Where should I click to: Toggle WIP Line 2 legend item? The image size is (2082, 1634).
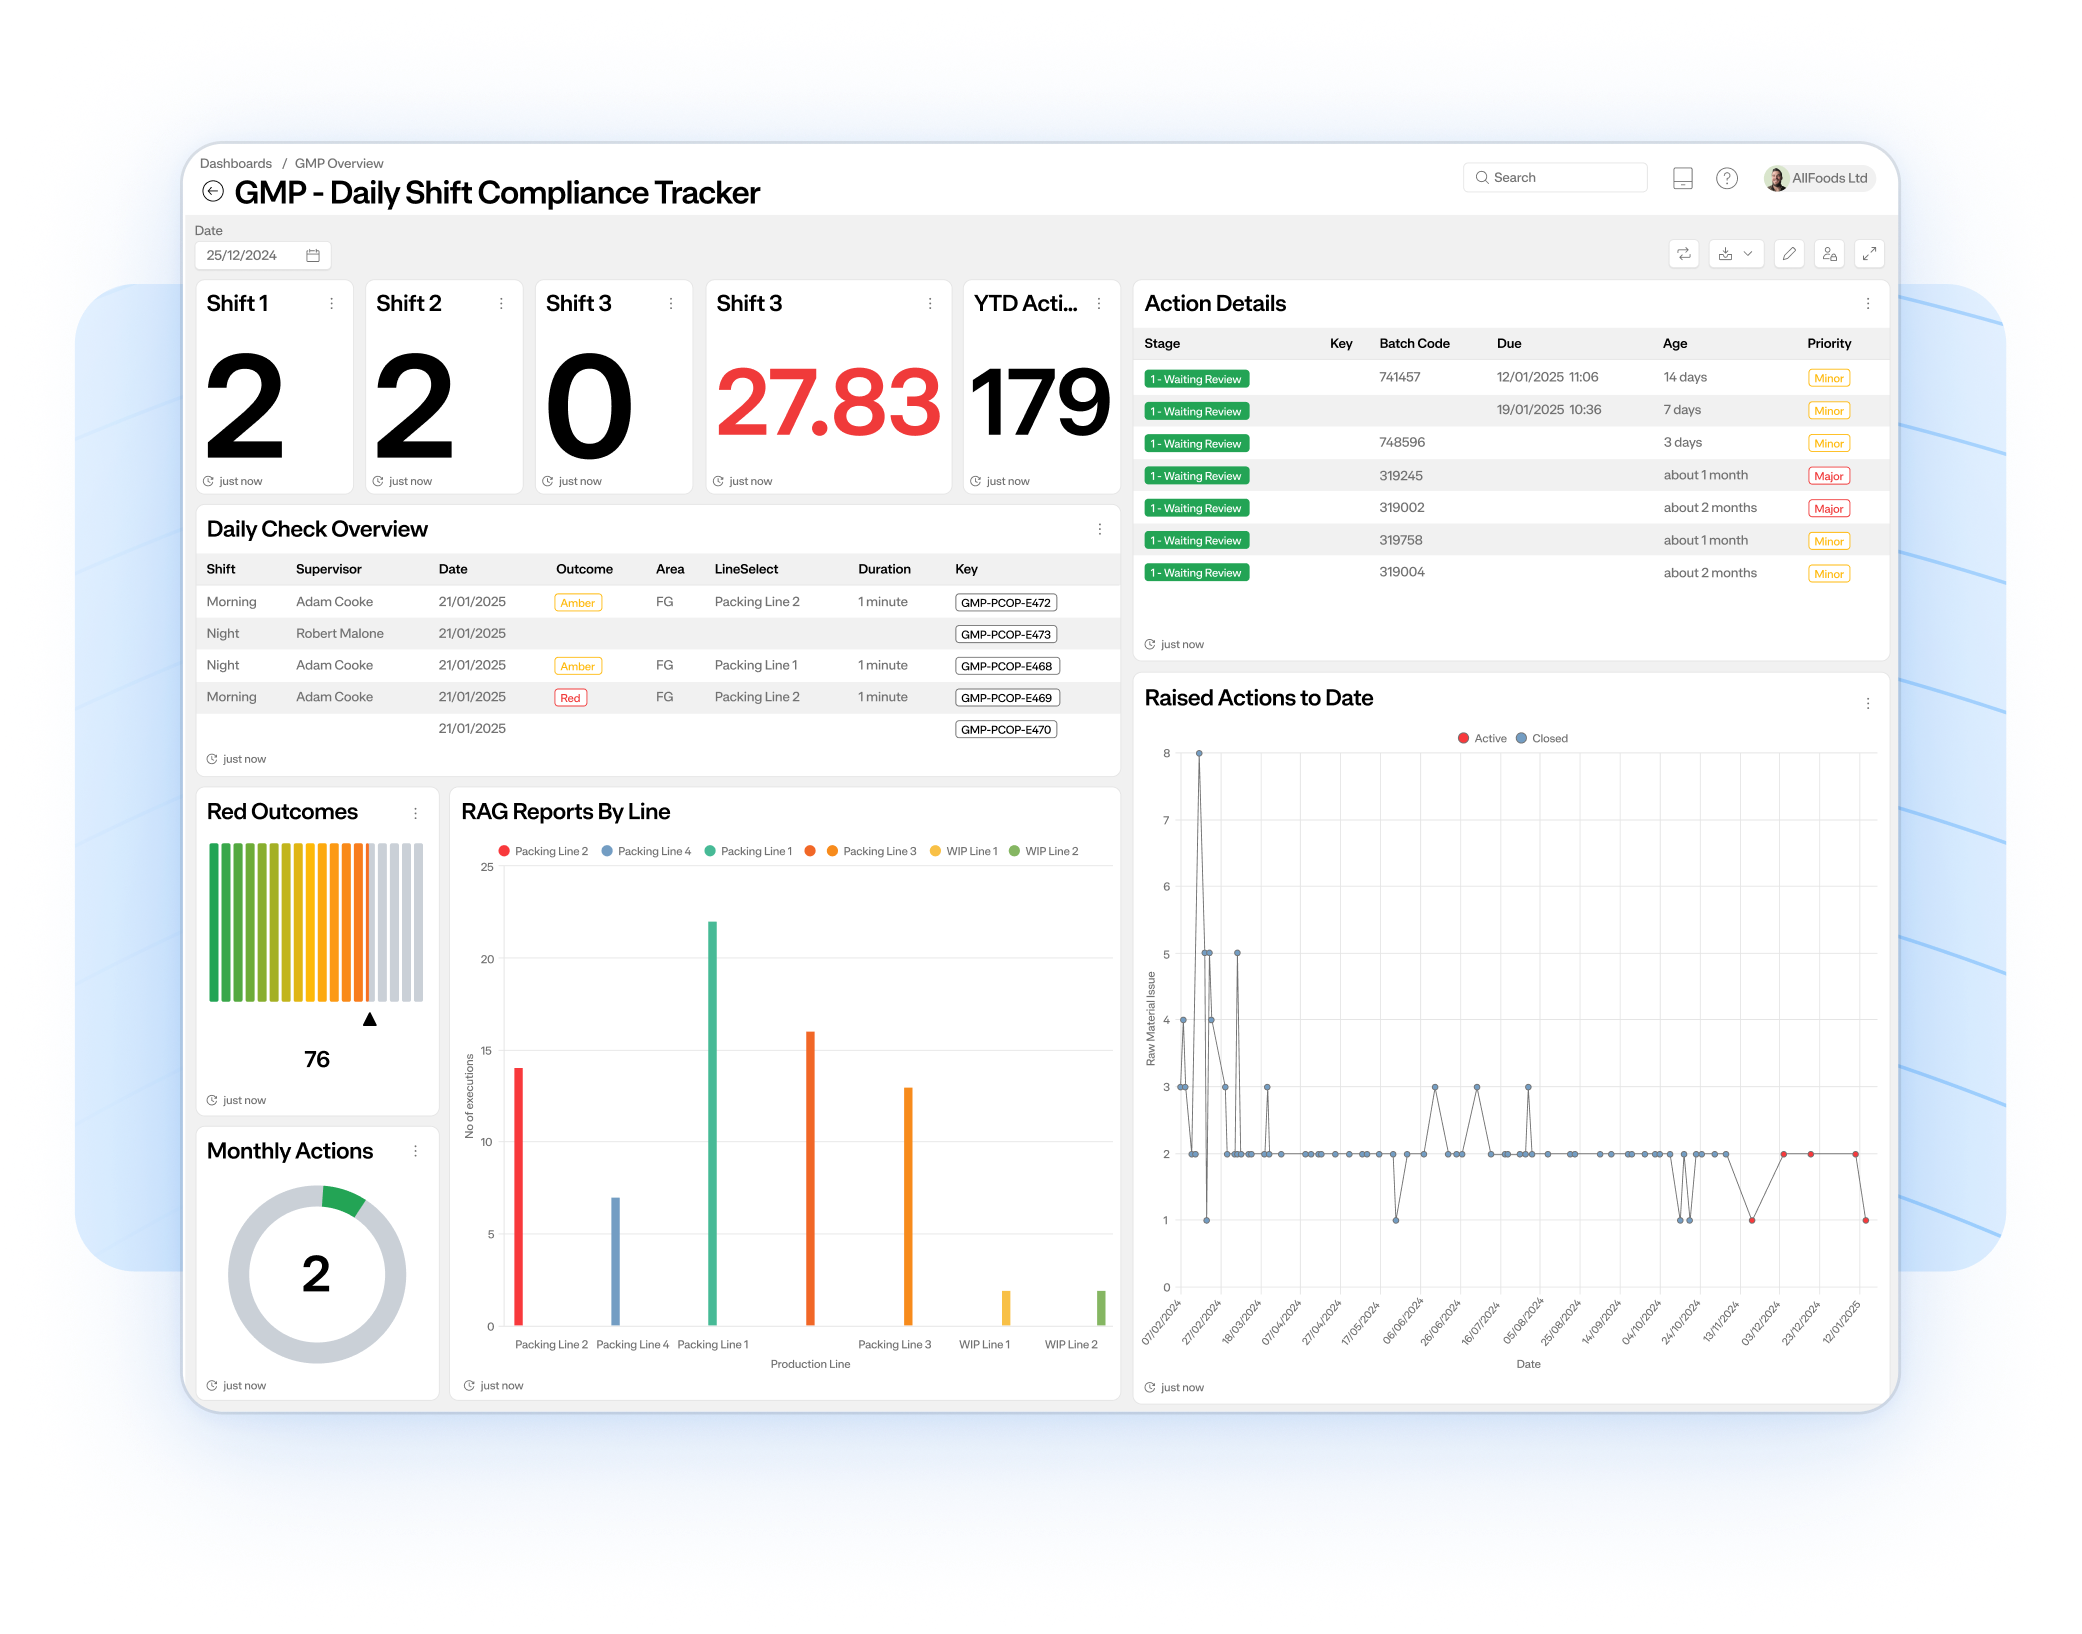click(x=1044, y=851)
